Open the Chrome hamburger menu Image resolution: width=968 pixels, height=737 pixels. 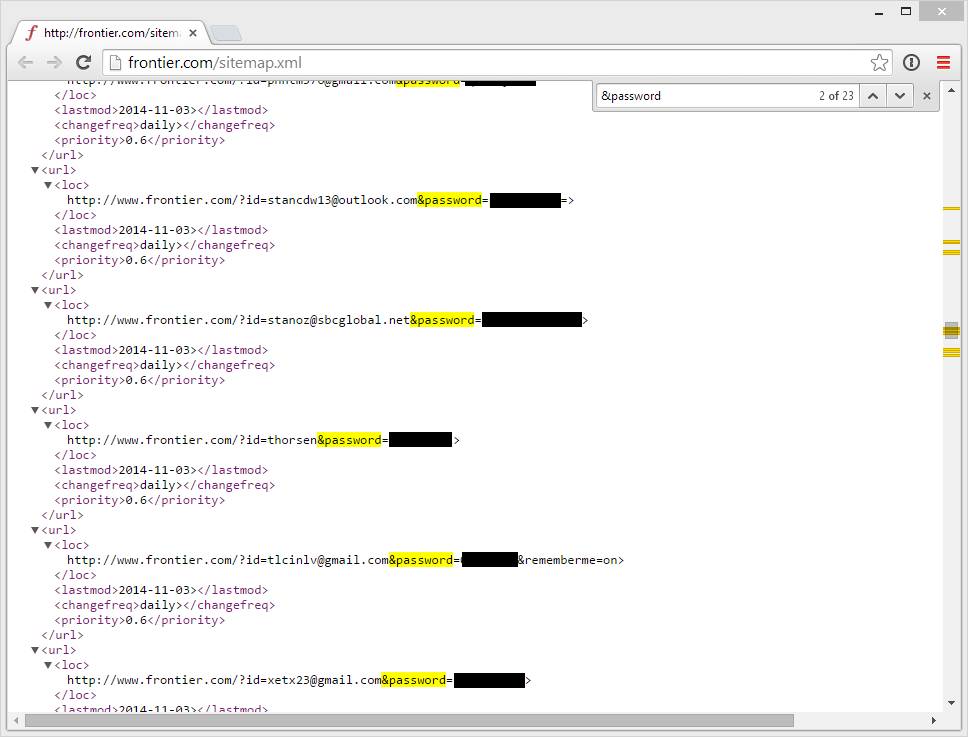pos(943,62)
